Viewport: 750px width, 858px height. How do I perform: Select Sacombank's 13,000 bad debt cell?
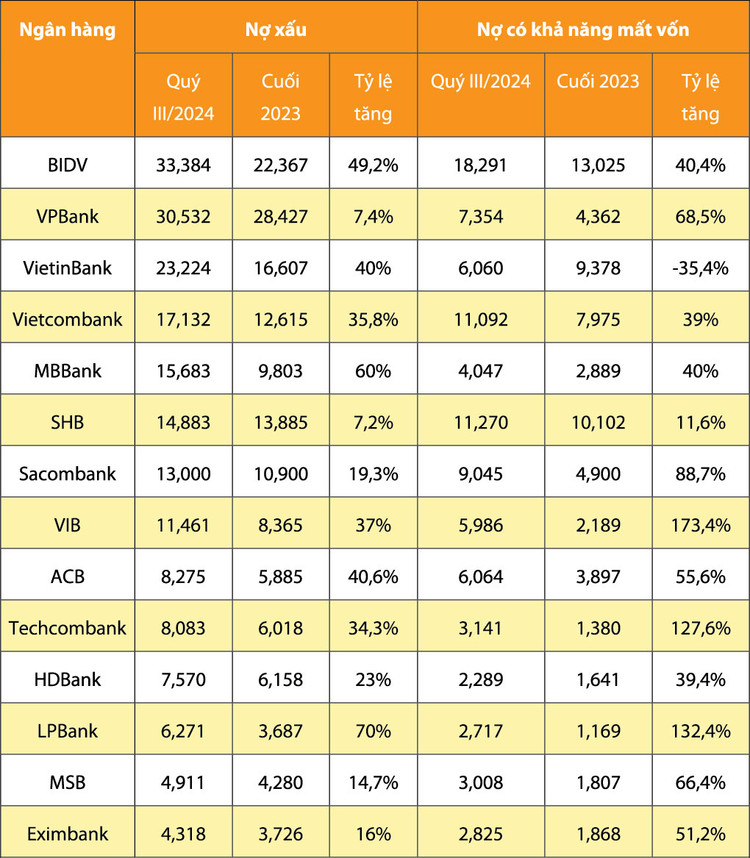[184, 474]
